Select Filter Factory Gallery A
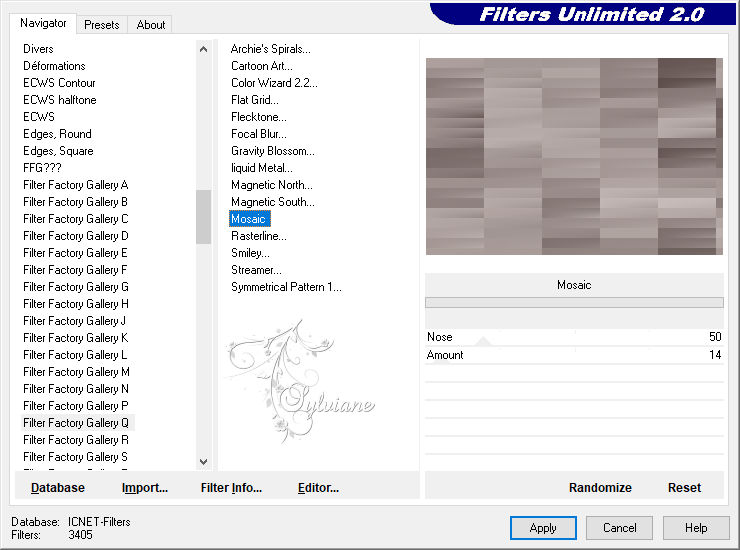This screenshot has height=550, width=740. pyautogui.click(x=76, y=185)
